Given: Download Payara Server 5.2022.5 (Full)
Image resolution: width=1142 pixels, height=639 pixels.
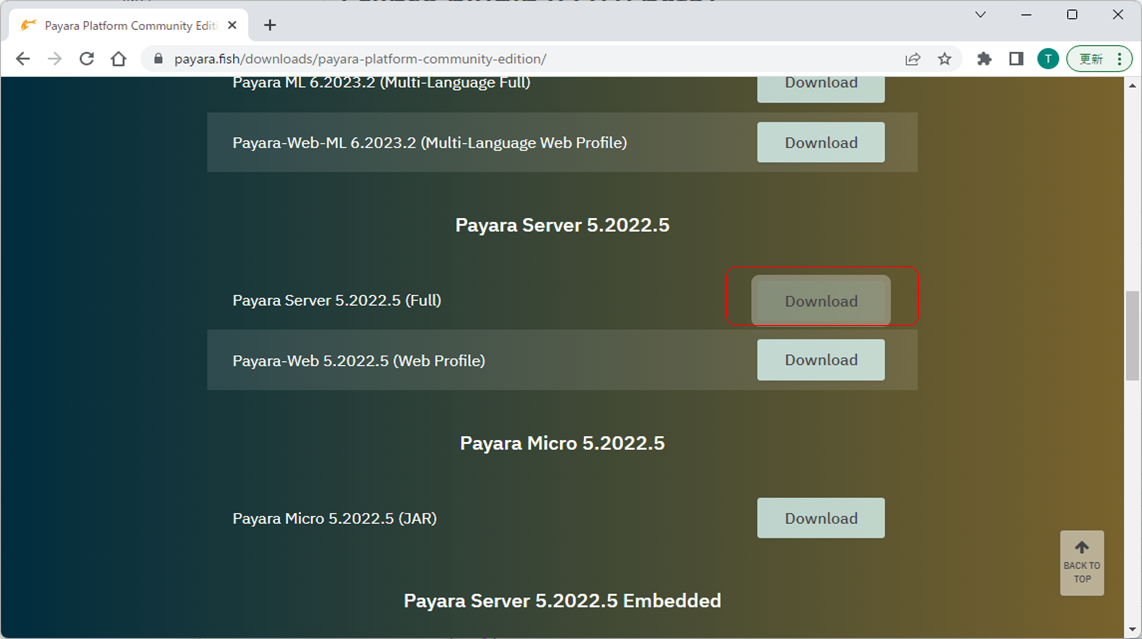Looking at the screenshot, I should [821, 301].
